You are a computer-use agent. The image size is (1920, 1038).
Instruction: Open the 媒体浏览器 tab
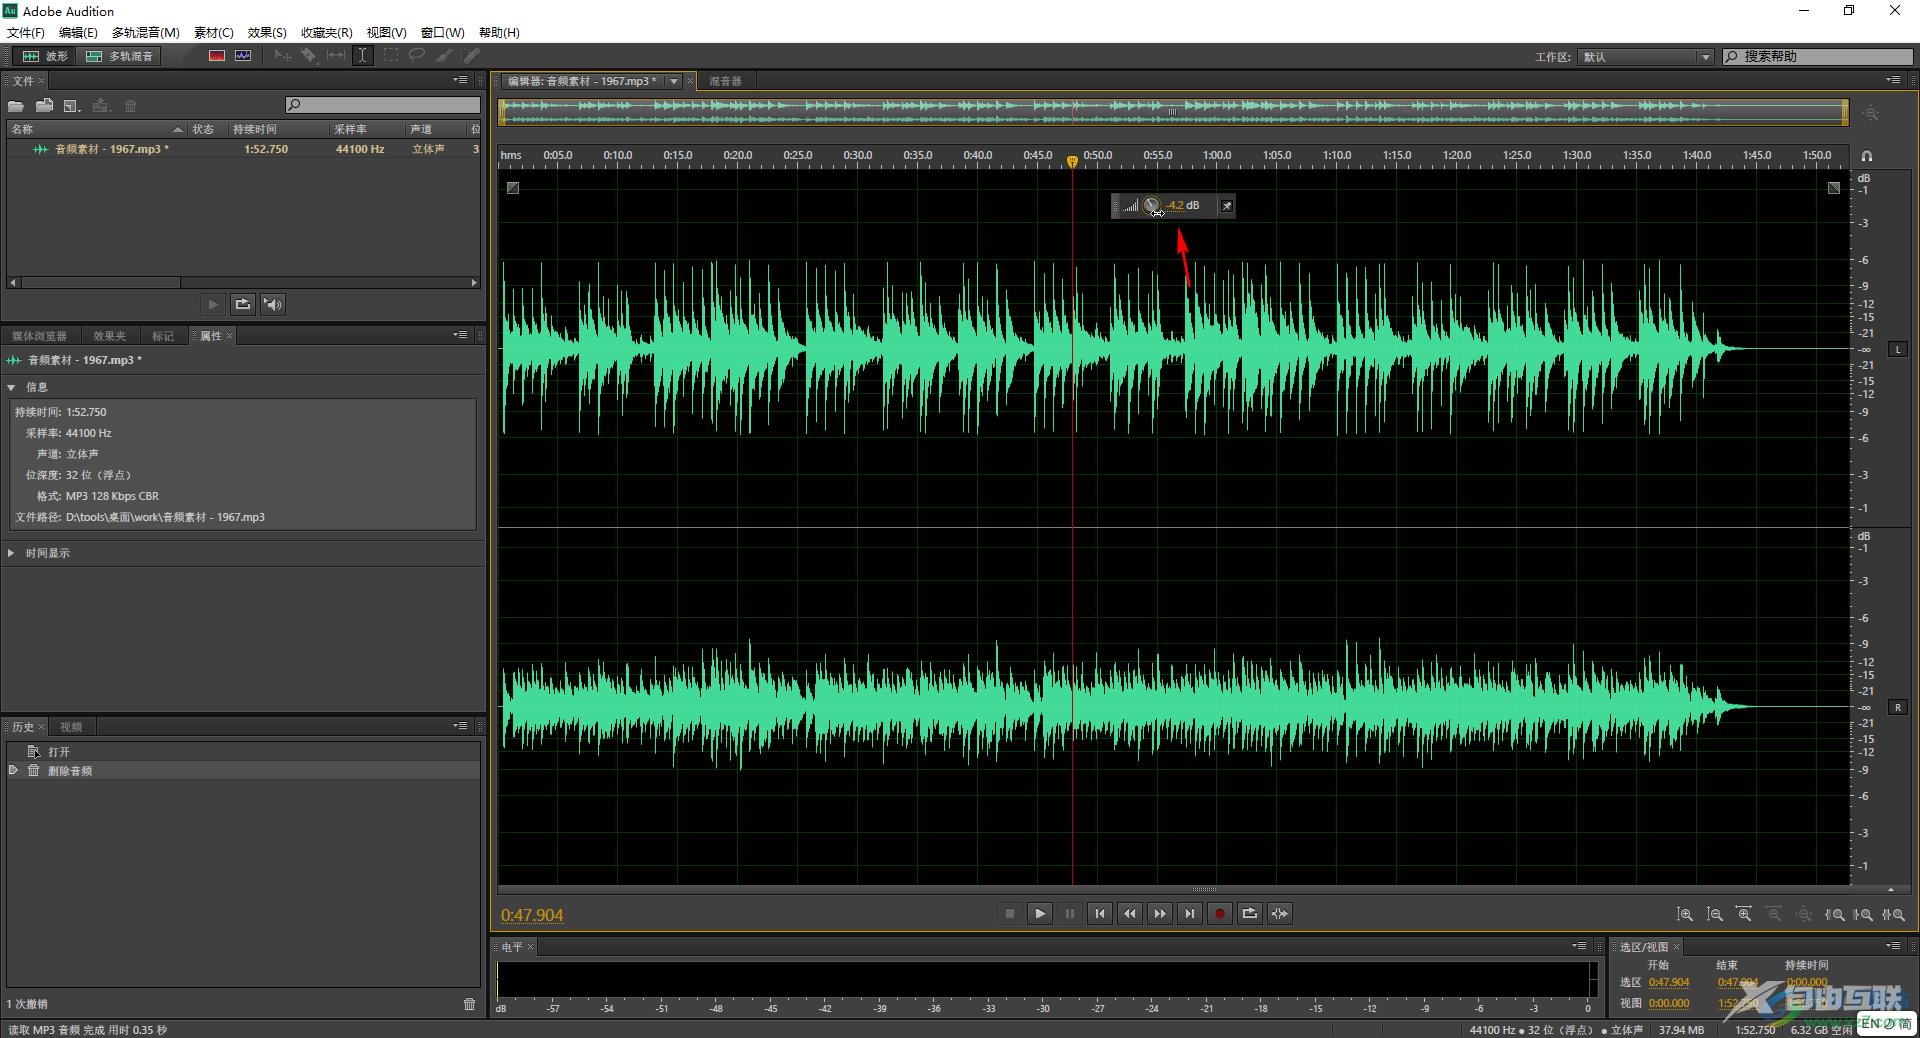click(x=40, y=336)
